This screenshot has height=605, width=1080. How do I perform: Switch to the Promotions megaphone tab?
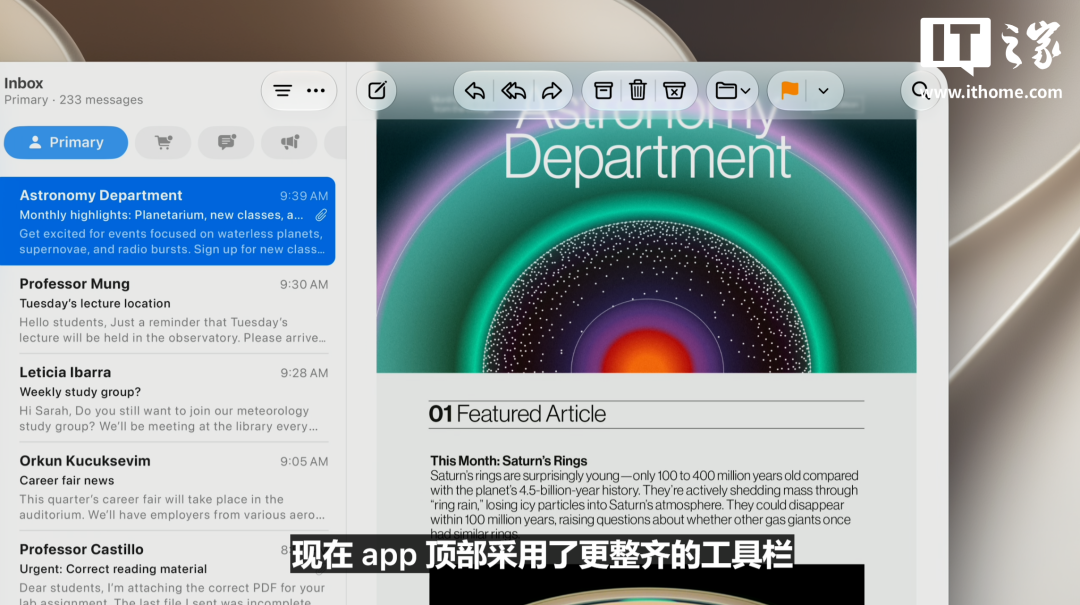click(x=289, y=143)
